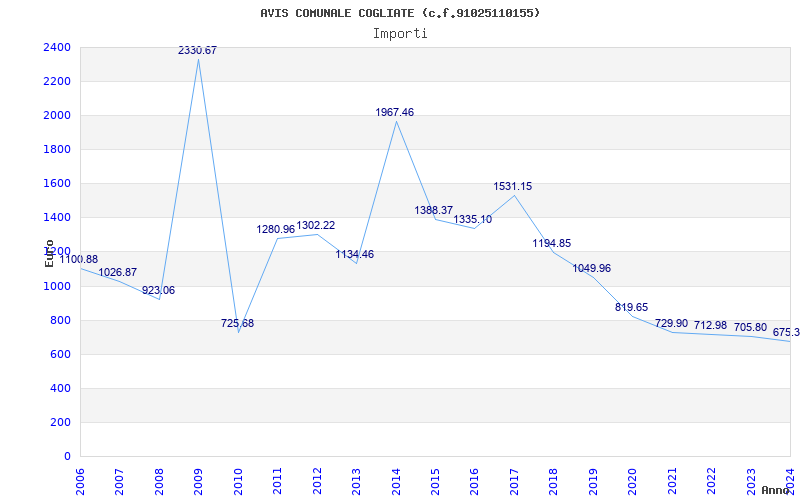Image resolution: width=800 pixels, height=500 pixels.
Task: Select the 1335.10 value label
Action: click(x=473, y=220)
